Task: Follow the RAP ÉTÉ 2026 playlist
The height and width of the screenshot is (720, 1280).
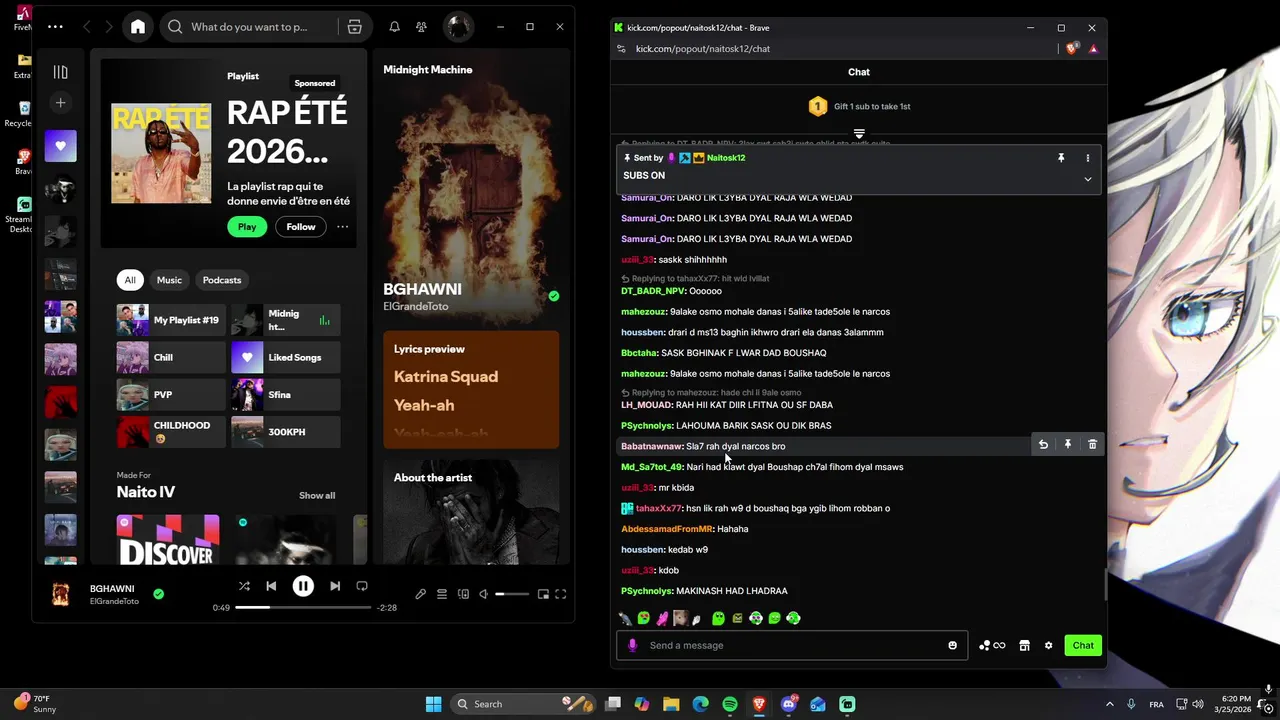Action: [301, 227]
